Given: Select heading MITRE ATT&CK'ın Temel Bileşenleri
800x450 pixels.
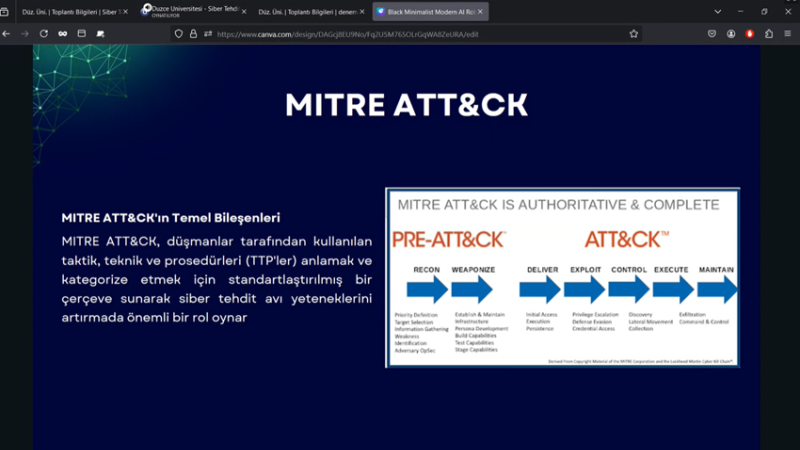Looking at the screenshot, I should click(171, 218).
